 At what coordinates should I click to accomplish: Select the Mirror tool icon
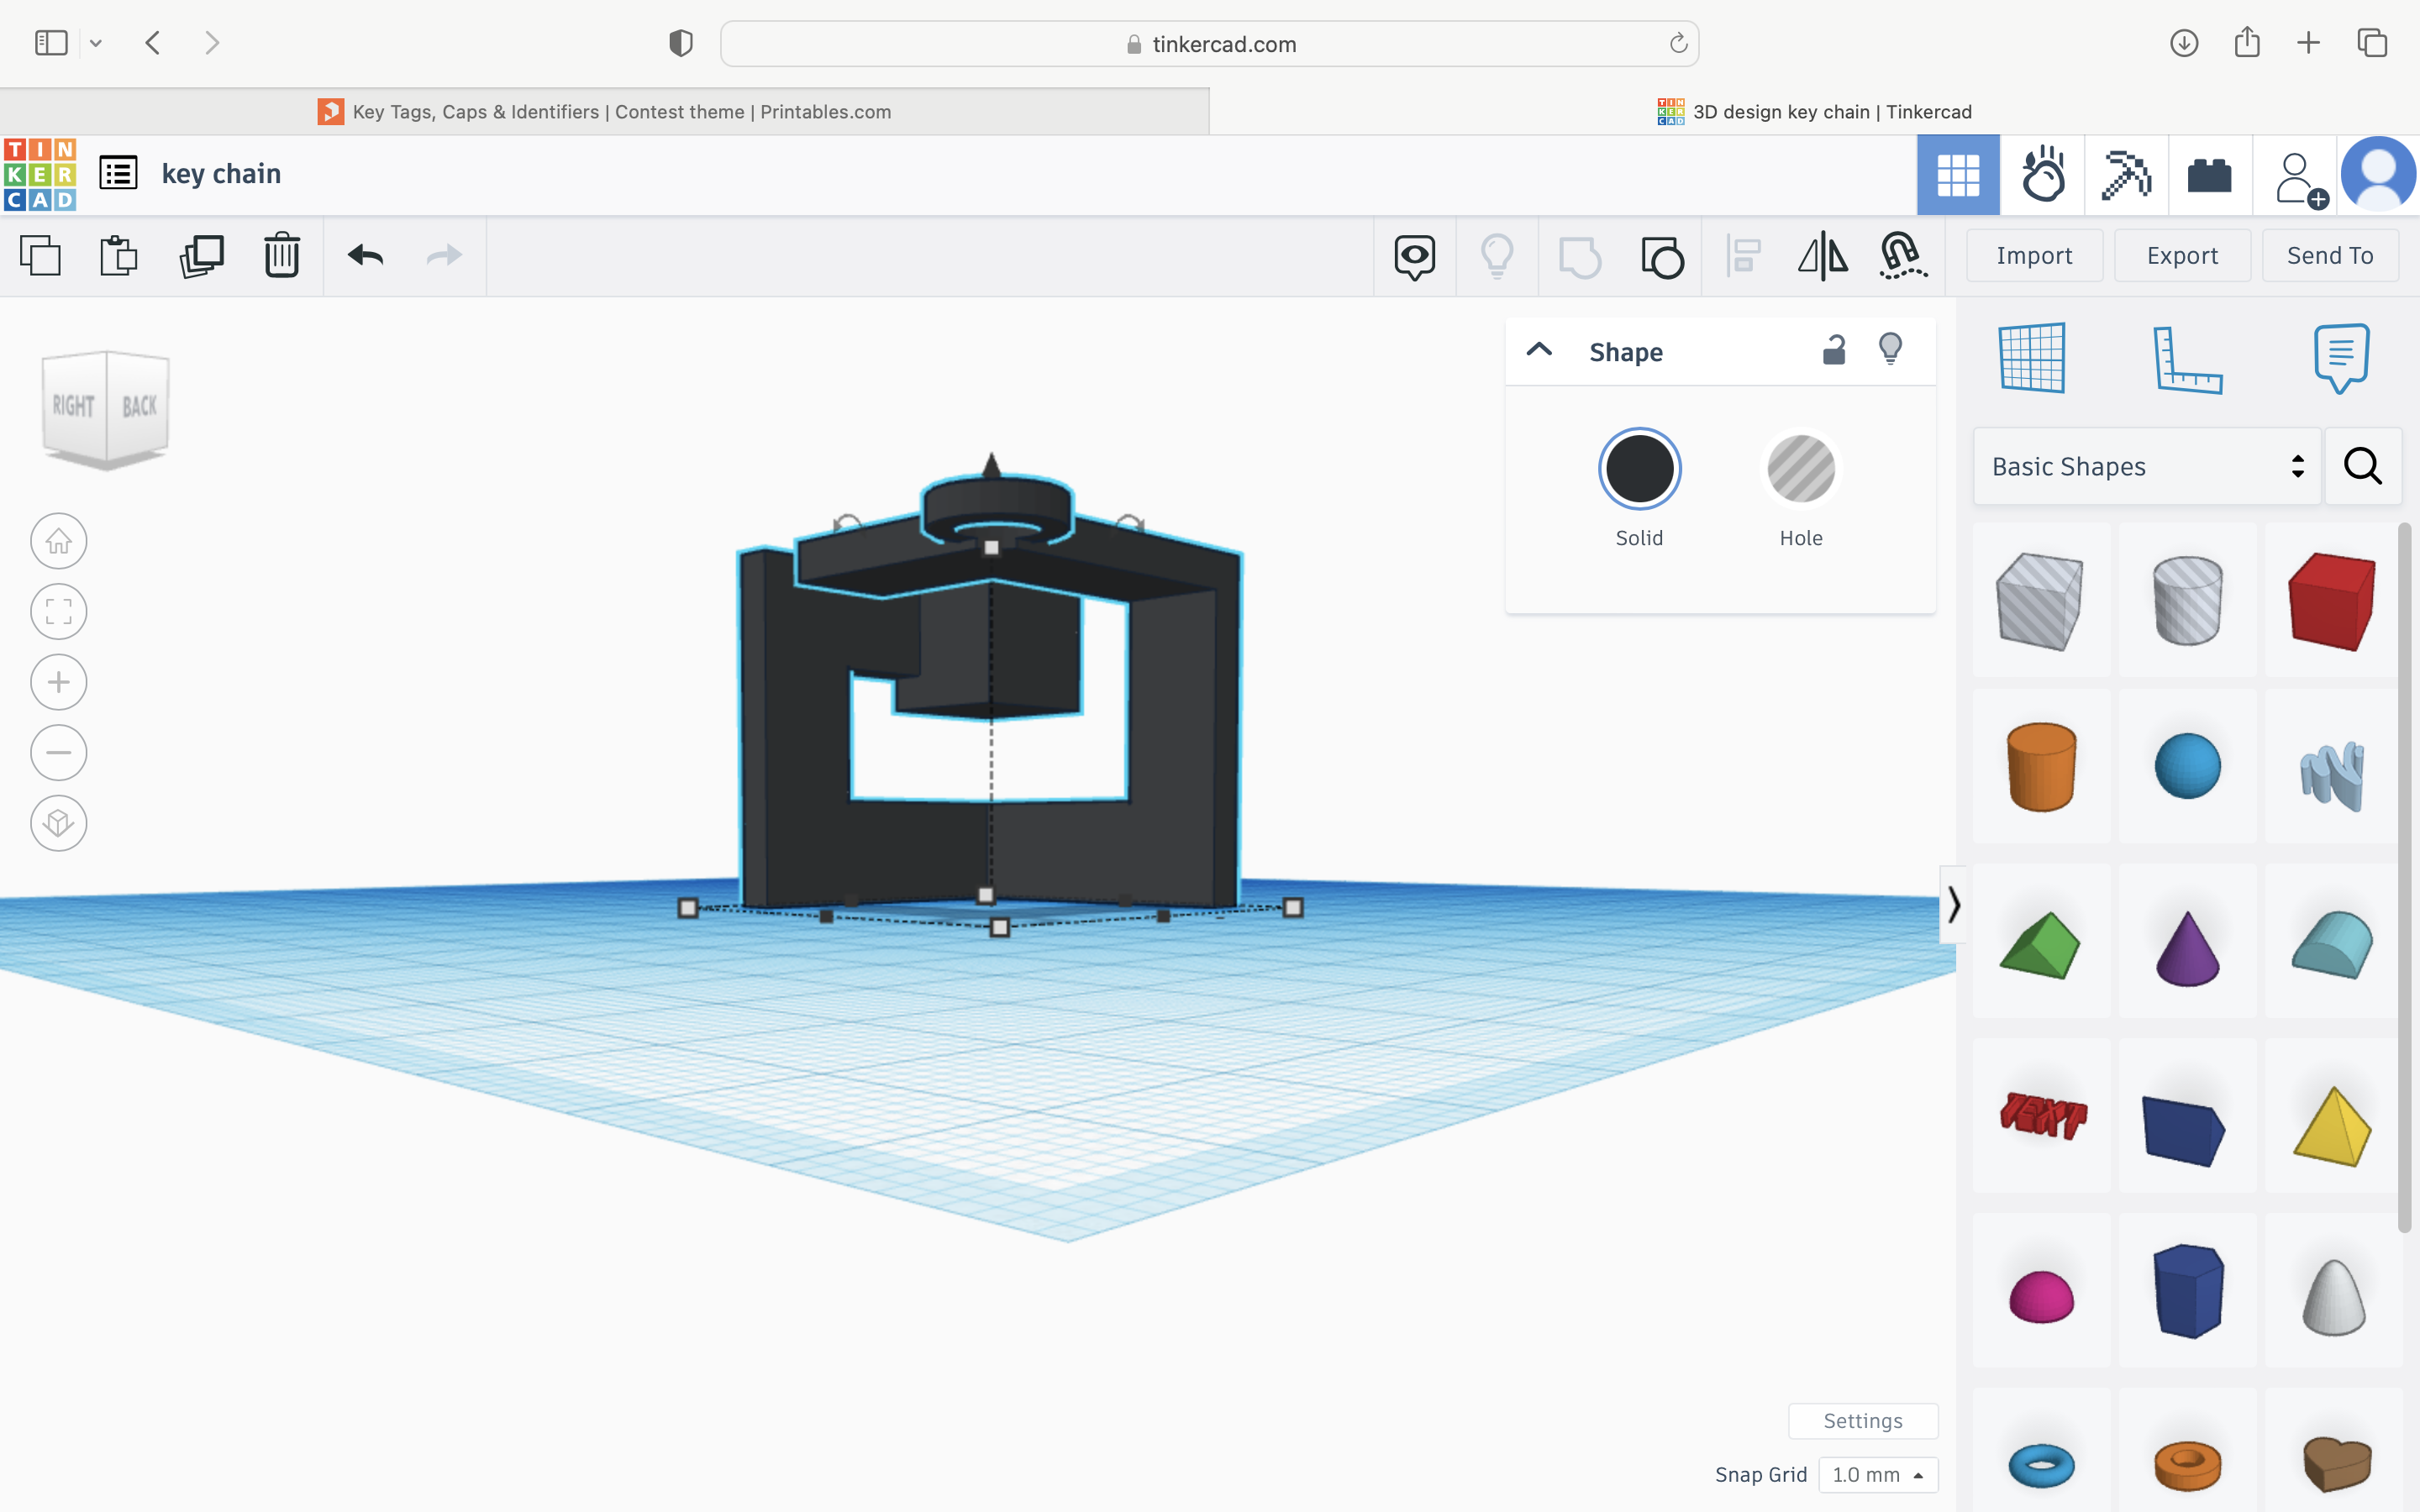pos(1822,256)
